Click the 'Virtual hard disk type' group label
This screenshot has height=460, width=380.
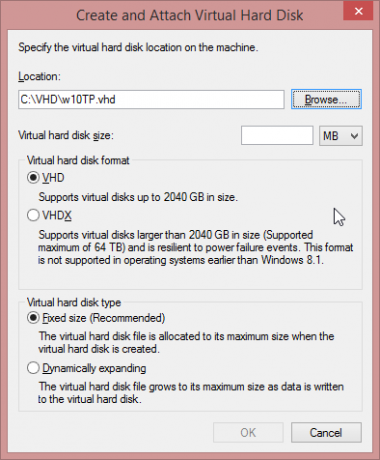coord(74,302)
